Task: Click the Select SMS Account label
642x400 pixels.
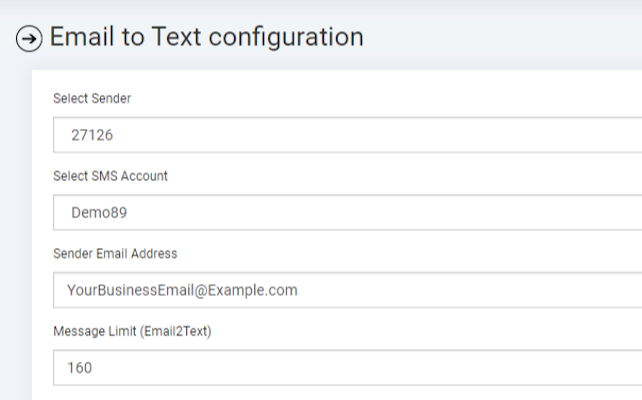Action: pyautogui.click(x=110, y=176)
